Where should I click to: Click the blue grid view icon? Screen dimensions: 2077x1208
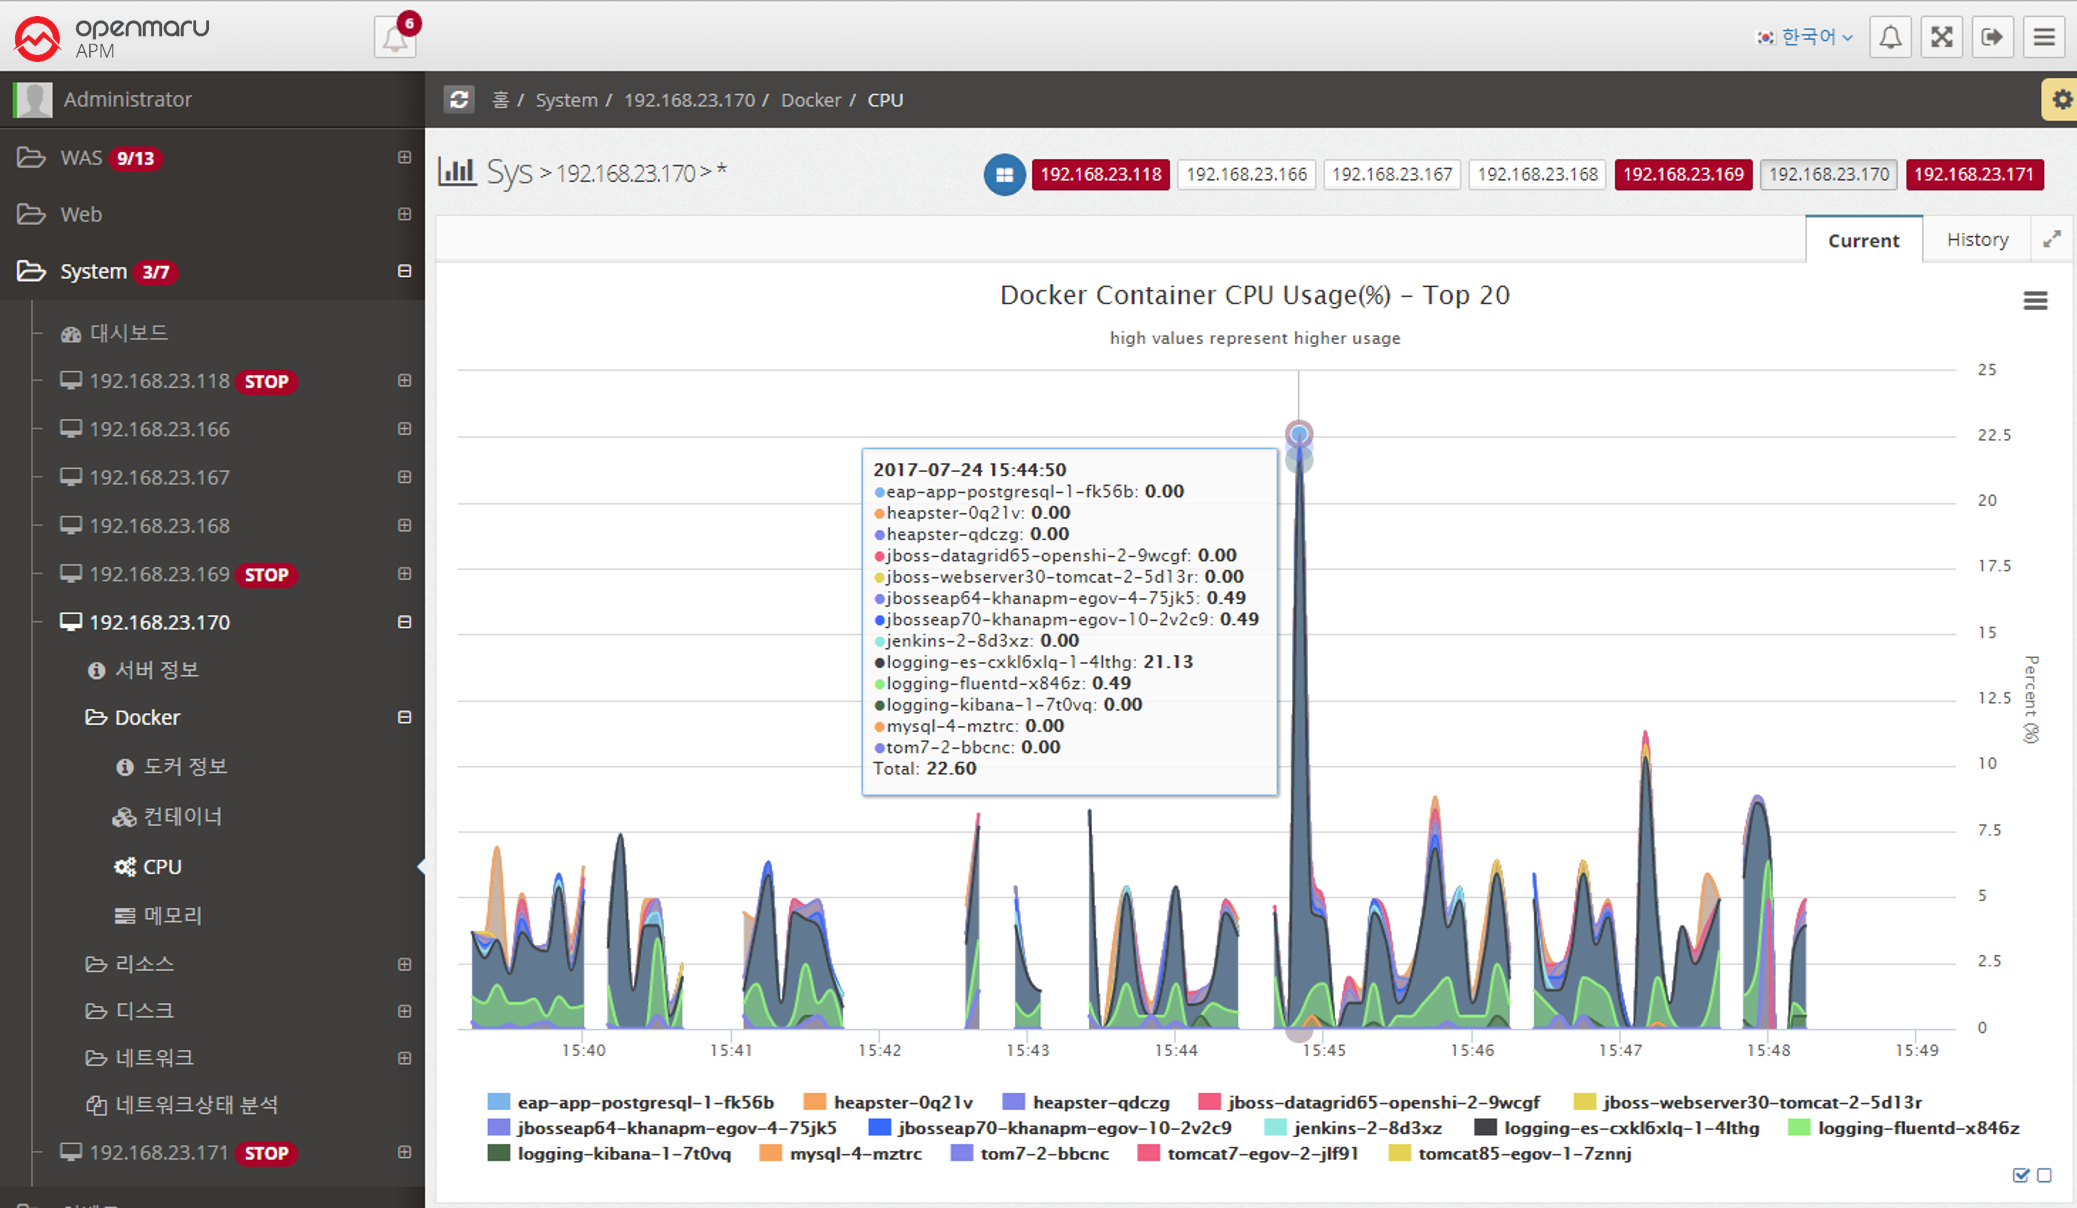tap(1004, 174)
